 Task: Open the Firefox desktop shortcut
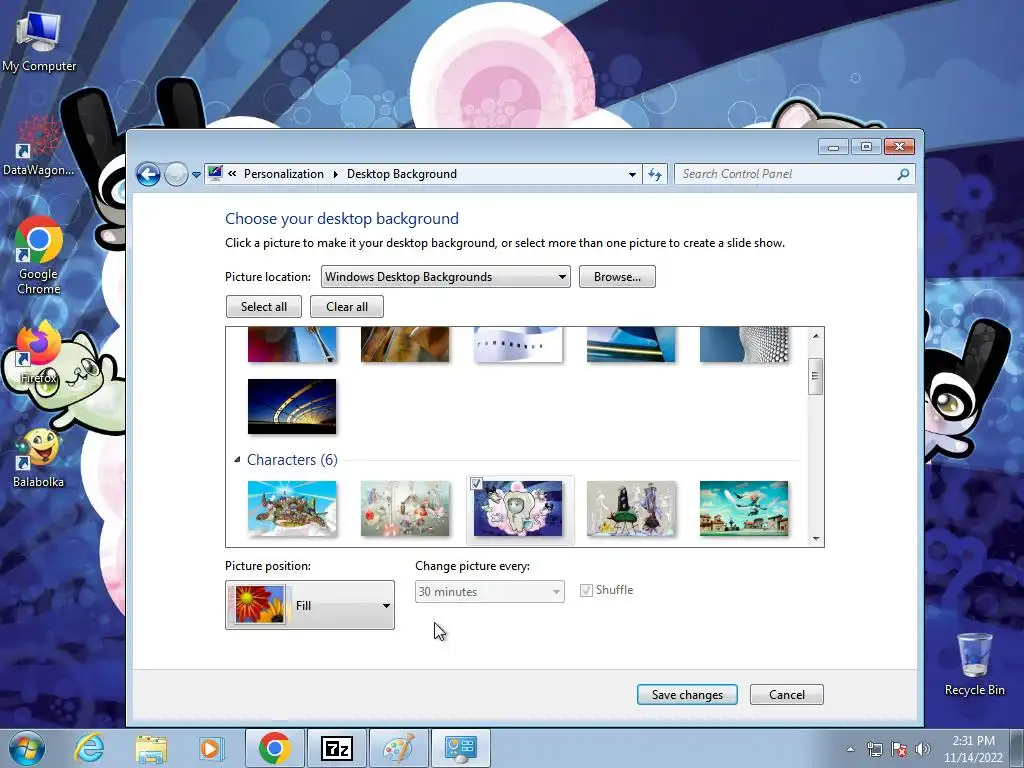coord(39,353)
